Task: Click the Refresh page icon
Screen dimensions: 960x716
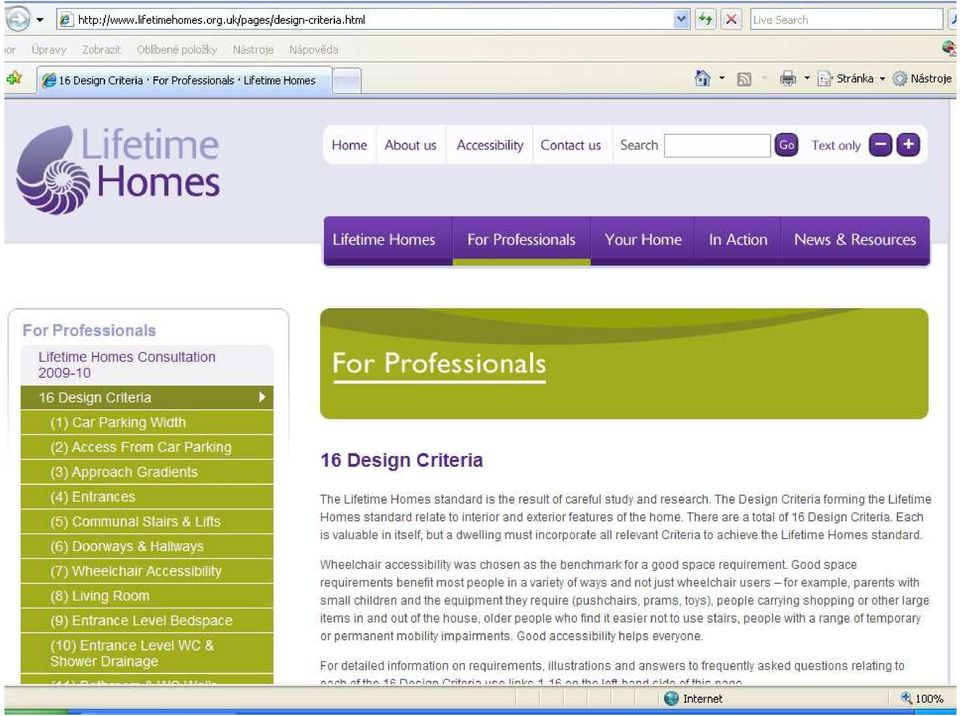Action: 706,20
